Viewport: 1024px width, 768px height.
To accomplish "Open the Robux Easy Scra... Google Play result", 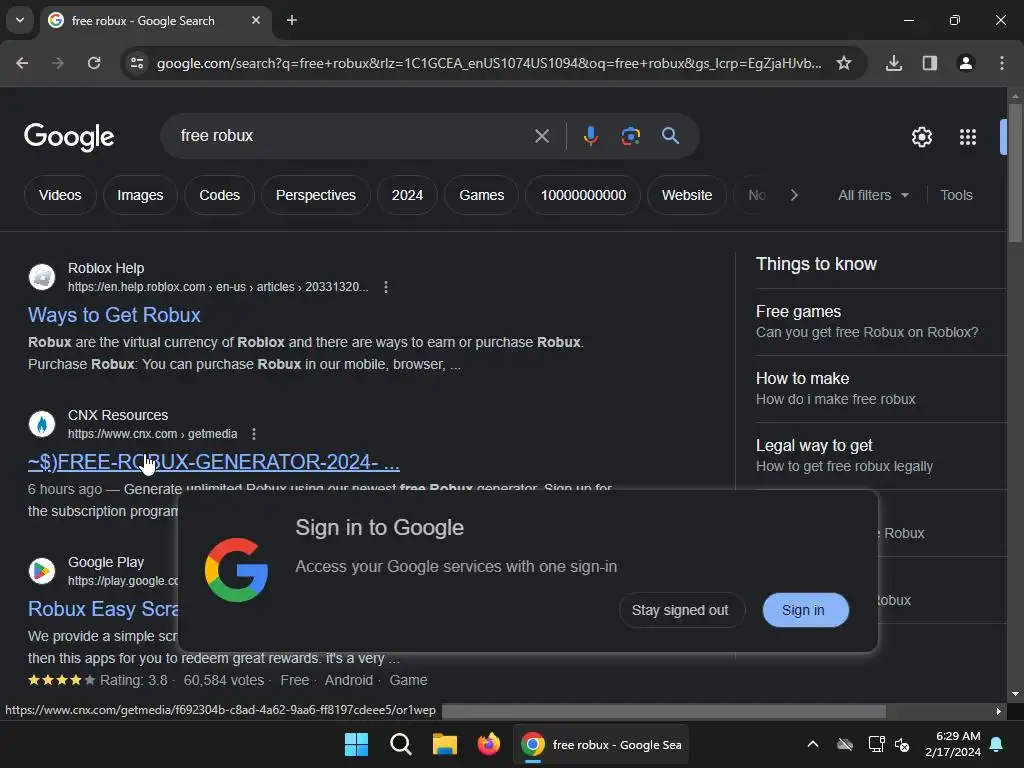I will click(x=103, y=609).
